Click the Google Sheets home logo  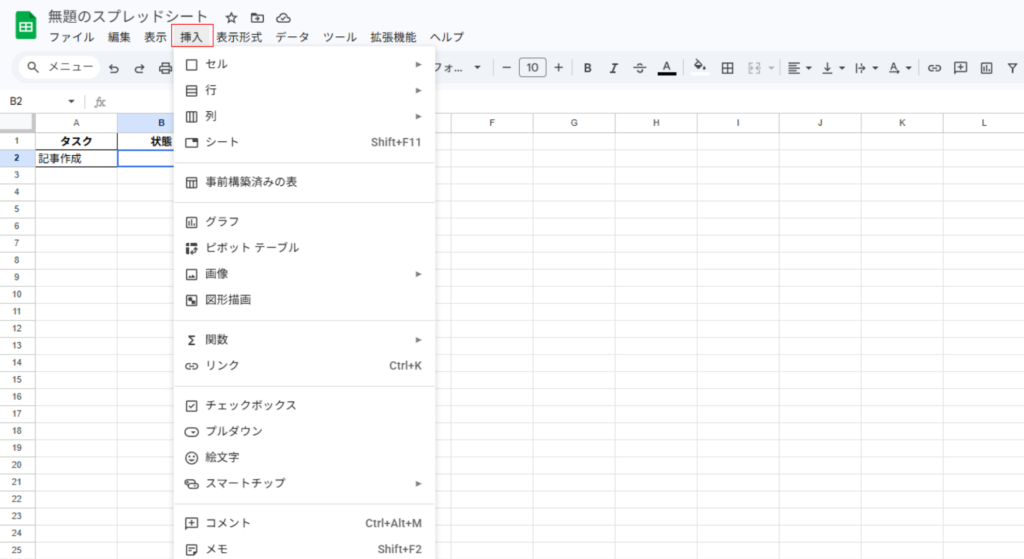pyautogui.click(x=25, y=26)
